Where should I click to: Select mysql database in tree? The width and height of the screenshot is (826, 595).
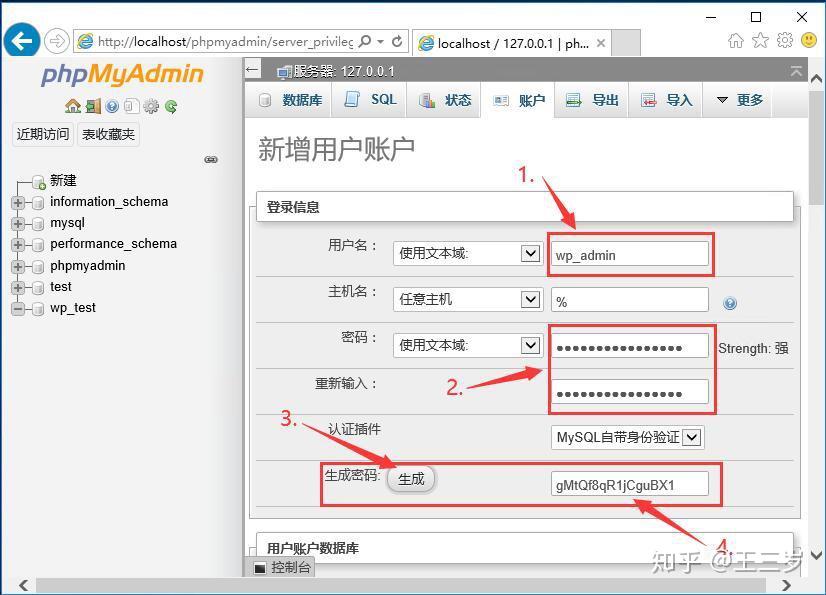coord(67,223)
